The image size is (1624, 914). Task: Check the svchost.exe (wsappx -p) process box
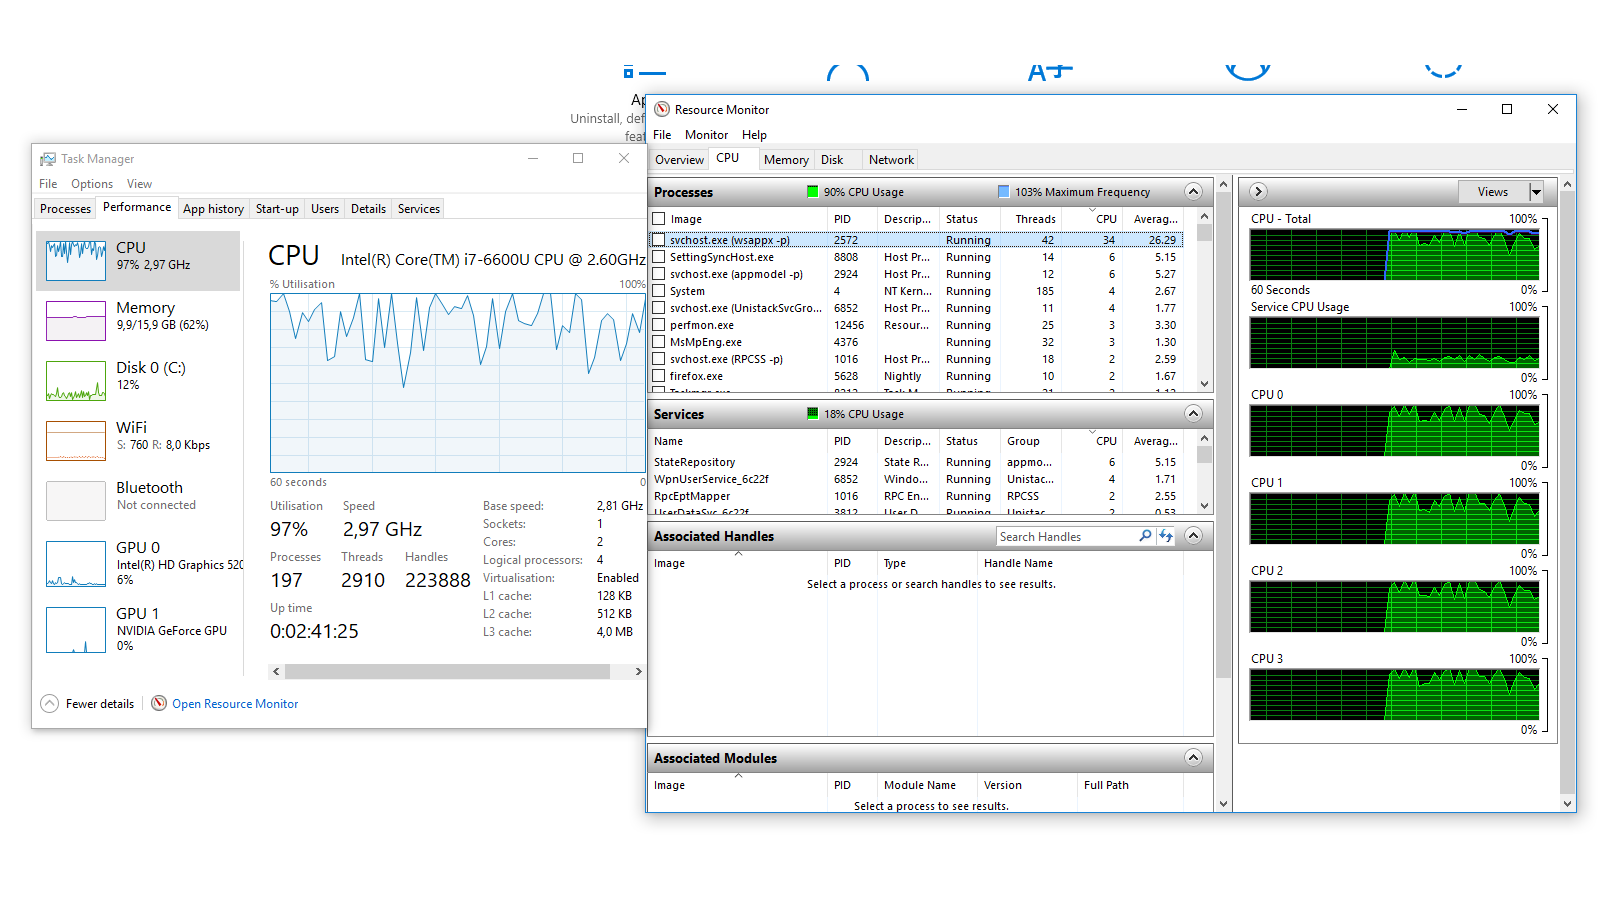coord(659,240)
